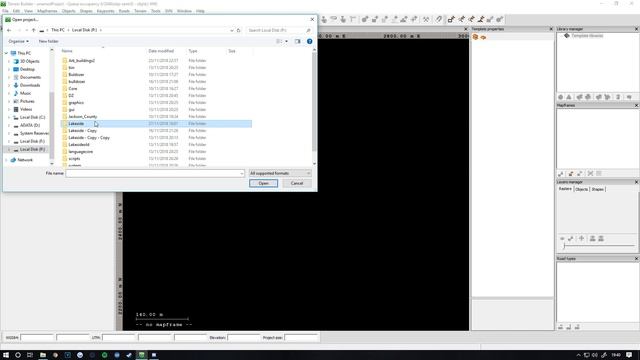Image resolution: width=640 pixels, height=360 pixels.
Task: Click This PC in the address breadcrumb
Action: [x=58, y=30]
